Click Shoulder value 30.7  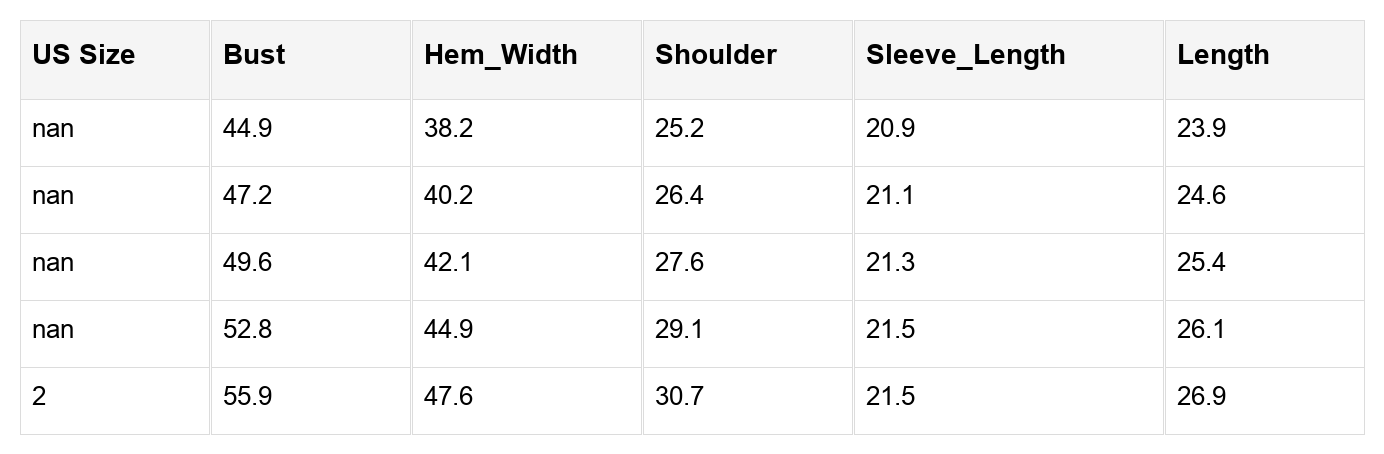[x=679, y=396]
